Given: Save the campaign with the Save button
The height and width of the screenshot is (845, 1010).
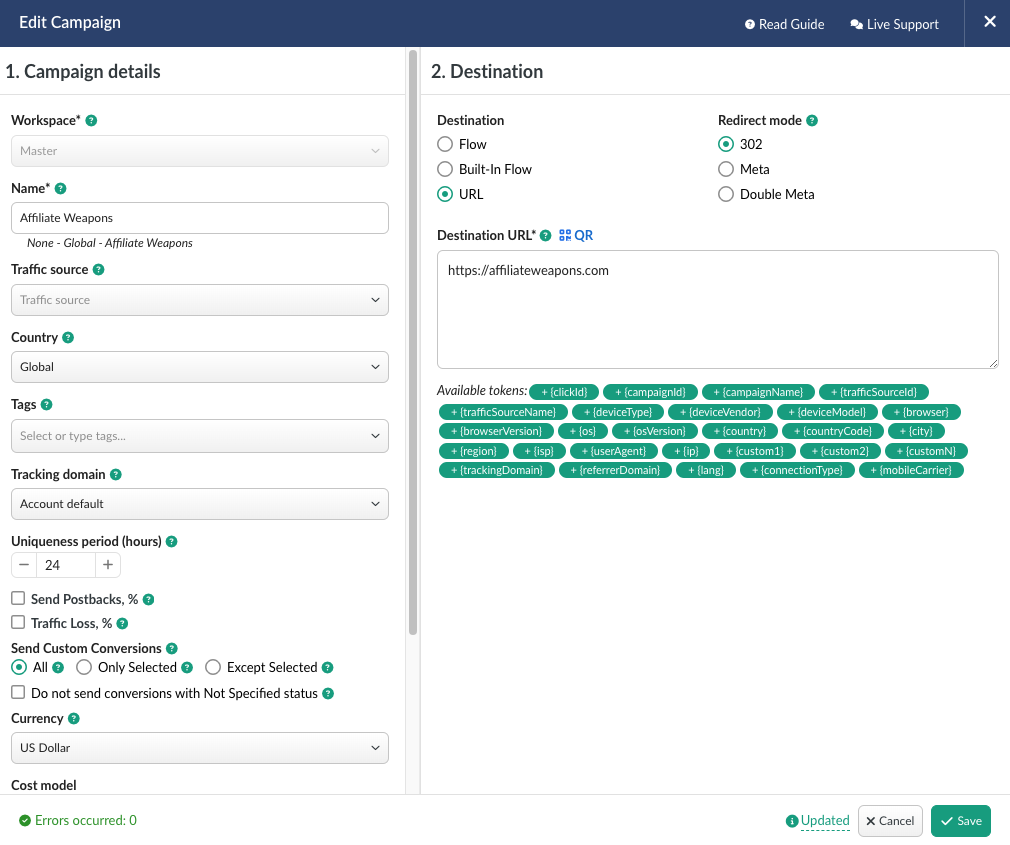Looking at the screenshot, I should (960, 821).
